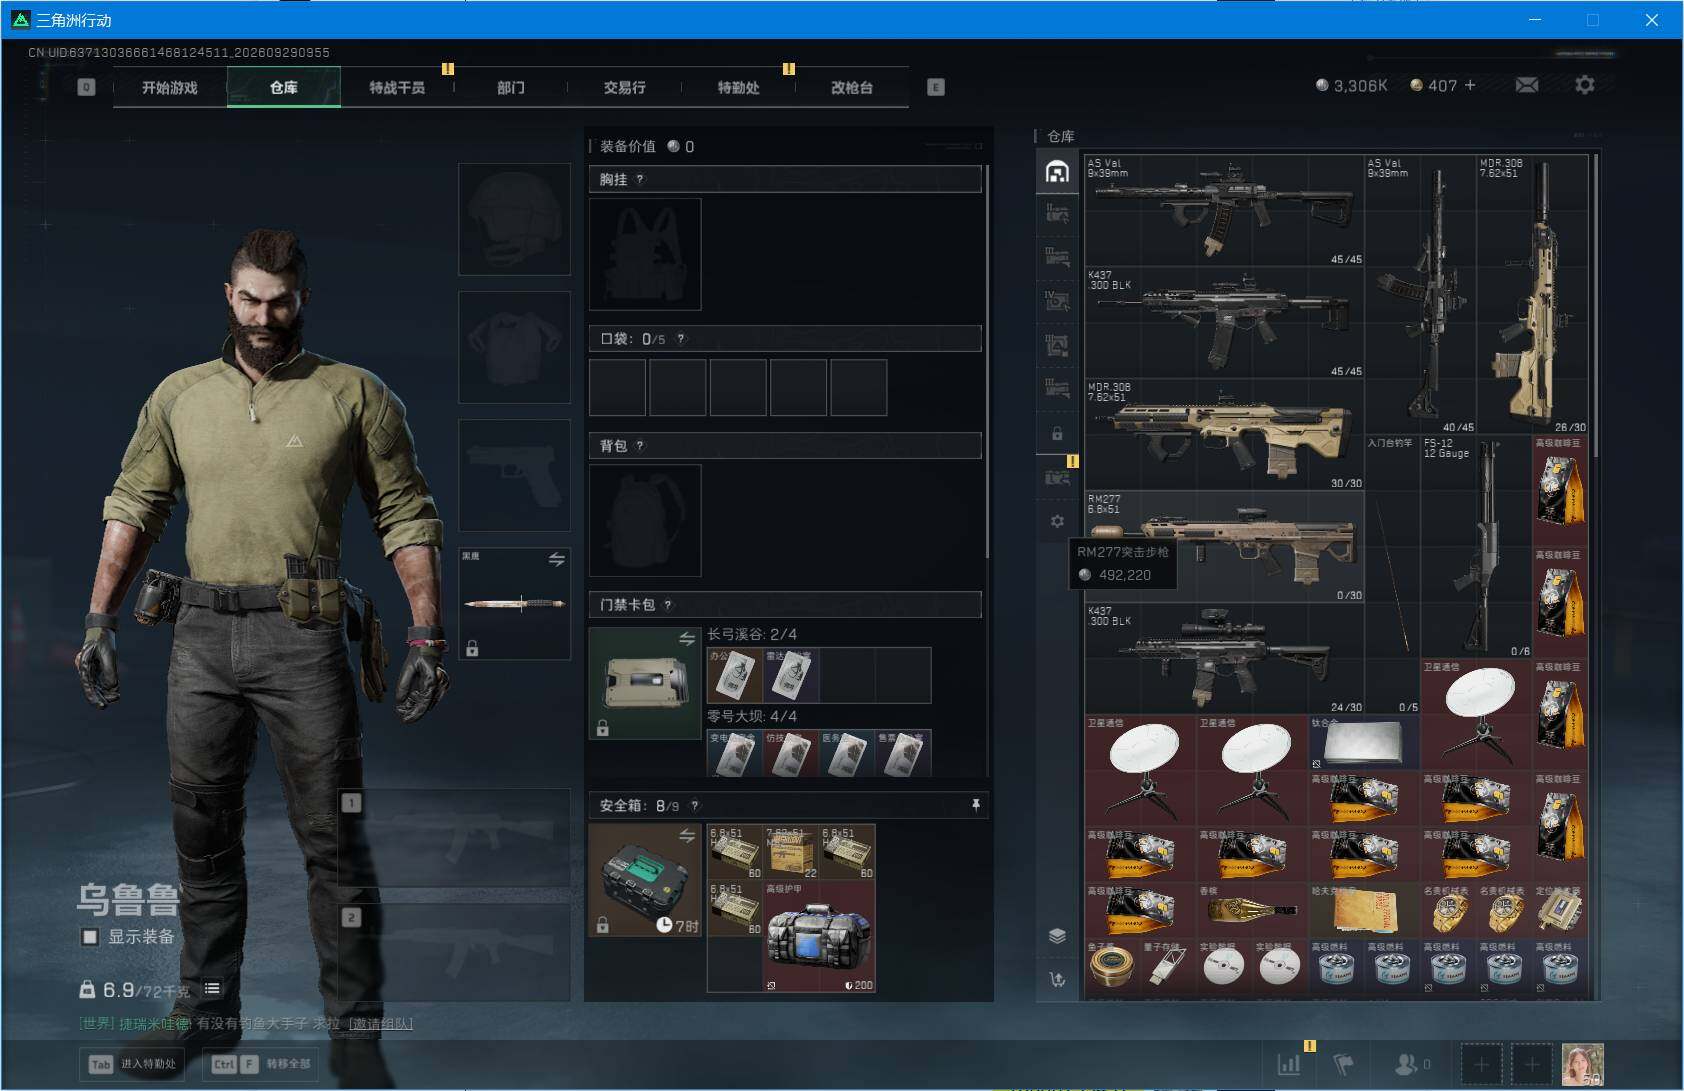Image resolution: width=1684 pixels, height=1091 pixels.
Task: Click the swap icon on the knife slot
Action: 557,560
